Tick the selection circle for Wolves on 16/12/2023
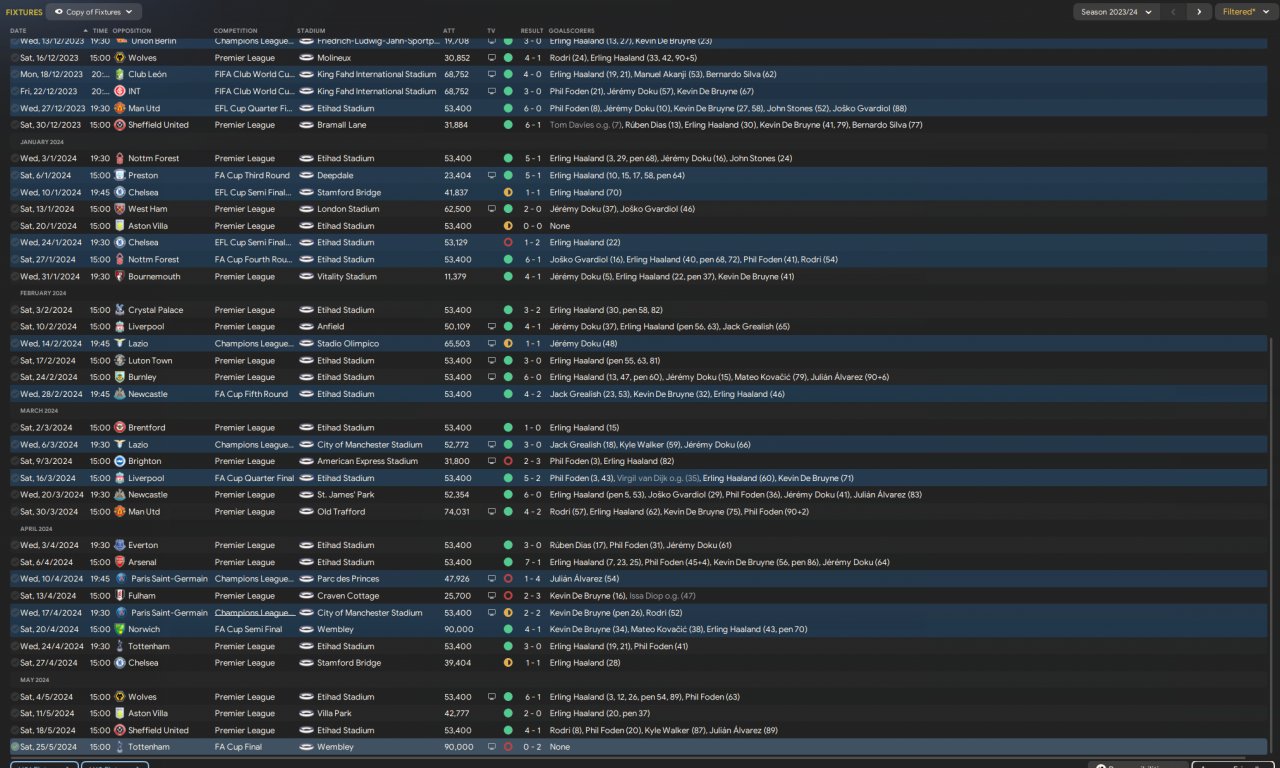The image size is (1280, 768). (15, 58)
